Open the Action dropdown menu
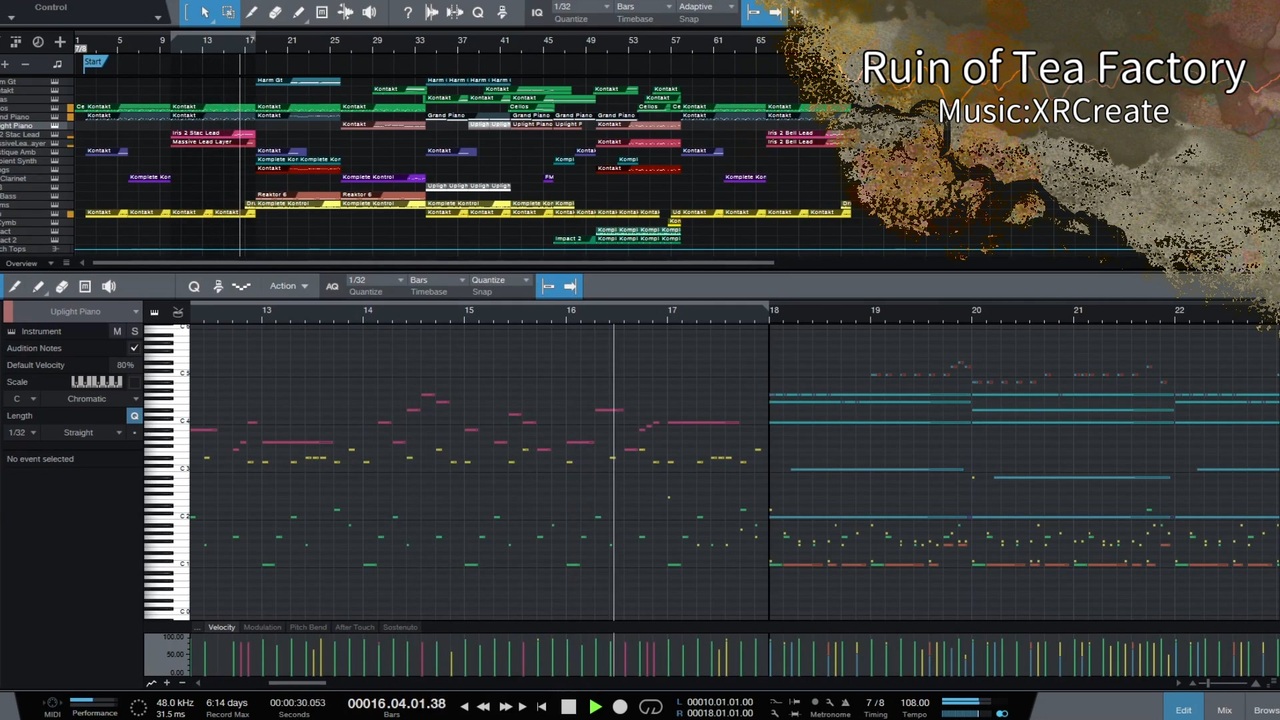Screen dimensions: 1280x720 point(289,287)
